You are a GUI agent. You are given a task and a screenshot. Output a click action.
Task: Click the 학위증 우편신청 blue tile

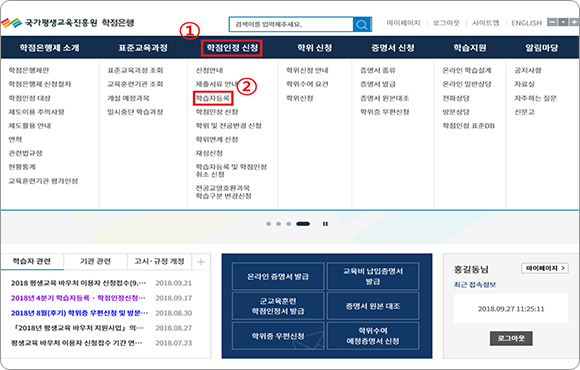[278, 336]
